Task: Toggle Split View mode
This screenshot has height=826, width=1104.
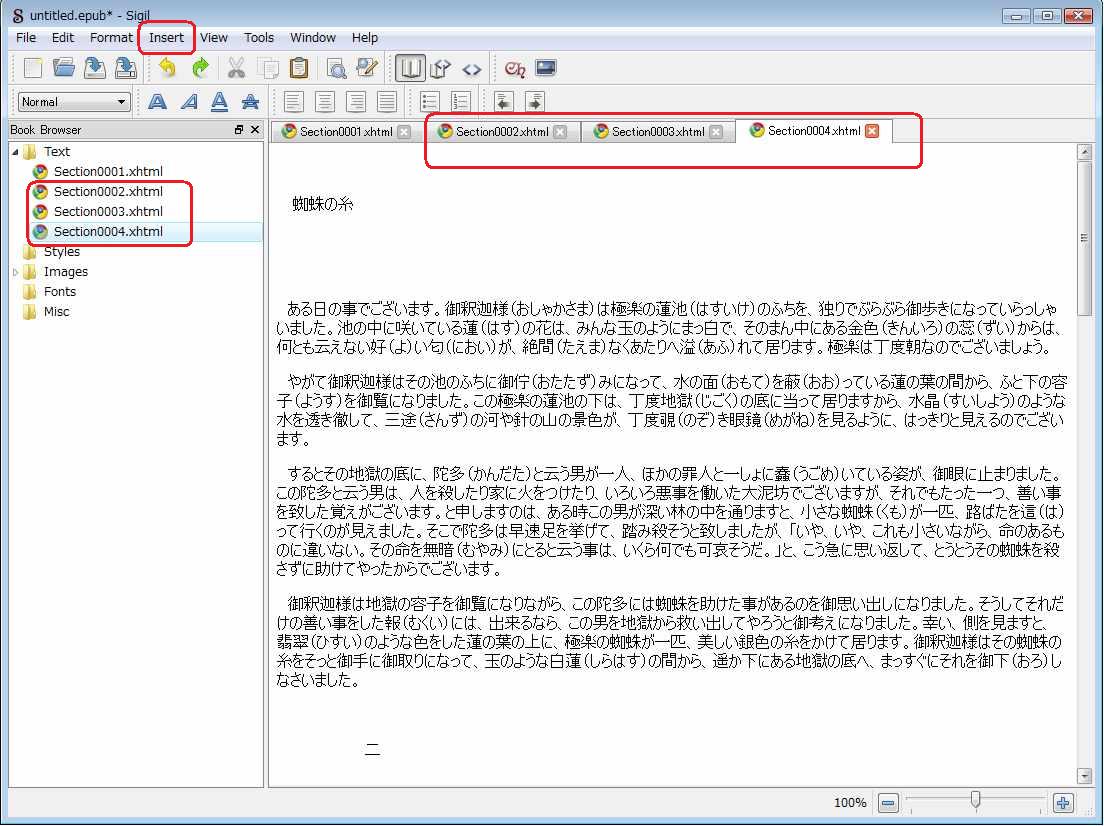Action: 440,68
